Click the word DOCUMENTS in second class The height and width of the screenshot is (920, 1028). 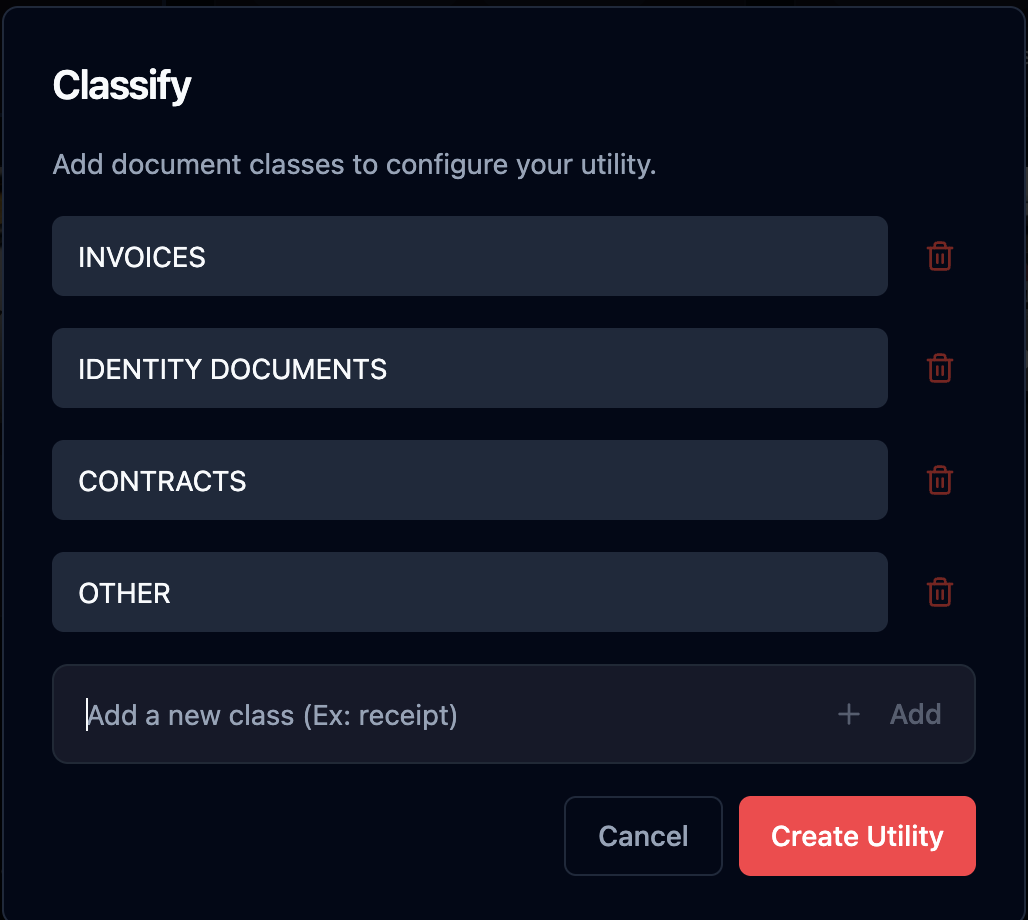tap(298, 370)
